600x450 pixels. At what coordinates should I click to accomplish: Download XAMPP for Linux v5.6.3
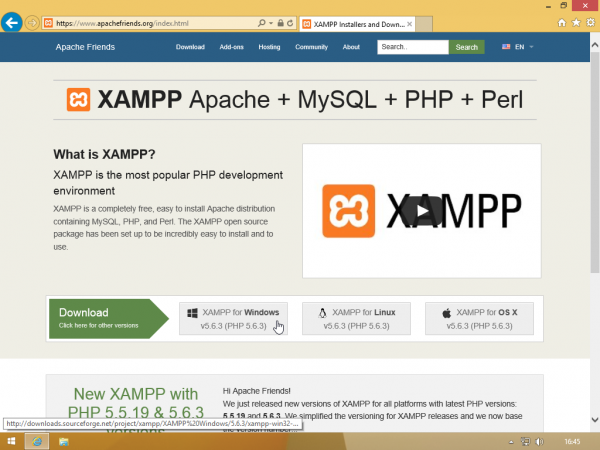[x=356, y=318]
